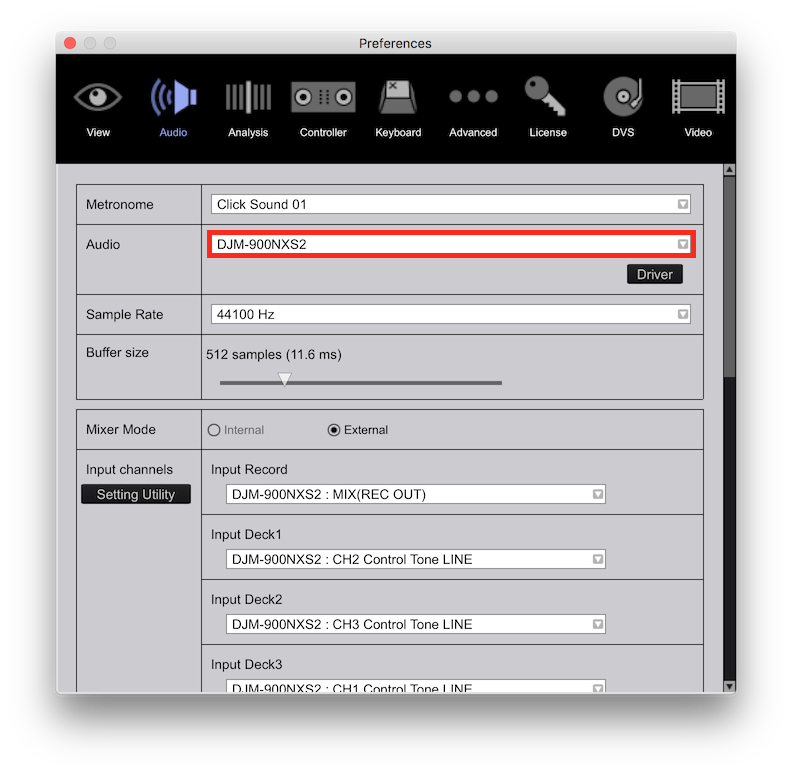Open the Metronome Click Sound 01 dropdown

tap(451, 204)
